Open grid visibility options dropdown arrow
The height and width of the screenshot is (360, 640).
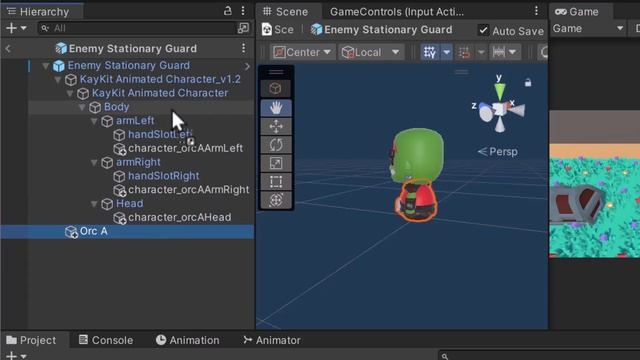447,52
